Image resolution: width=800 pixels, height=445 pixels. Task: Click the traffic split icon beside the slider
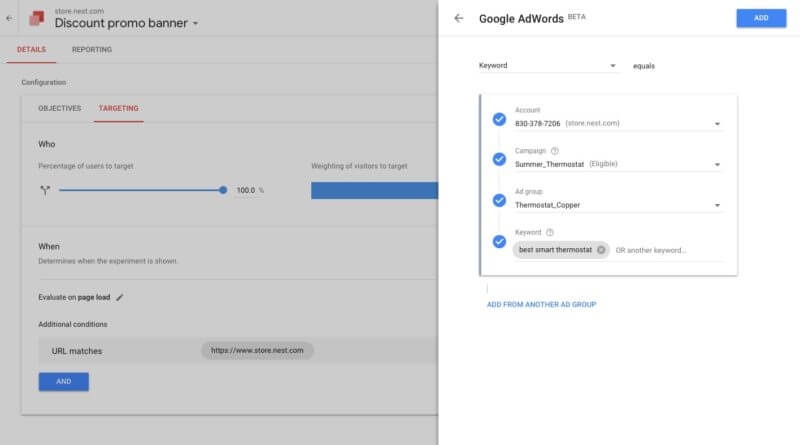[x=45, y=190]
